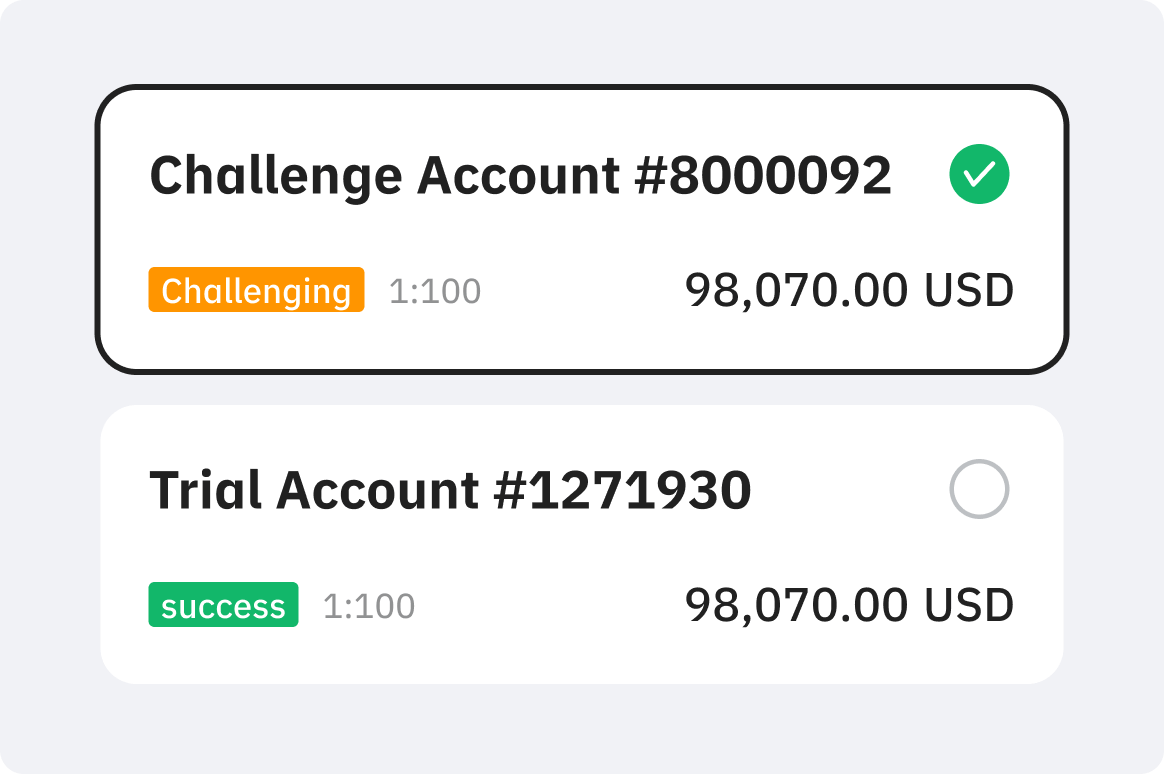The width and height of the screenshot is (1164, 774).
Task: Click the 98,070.00 USD balance in Challenge card
Action: pos(849,290)
